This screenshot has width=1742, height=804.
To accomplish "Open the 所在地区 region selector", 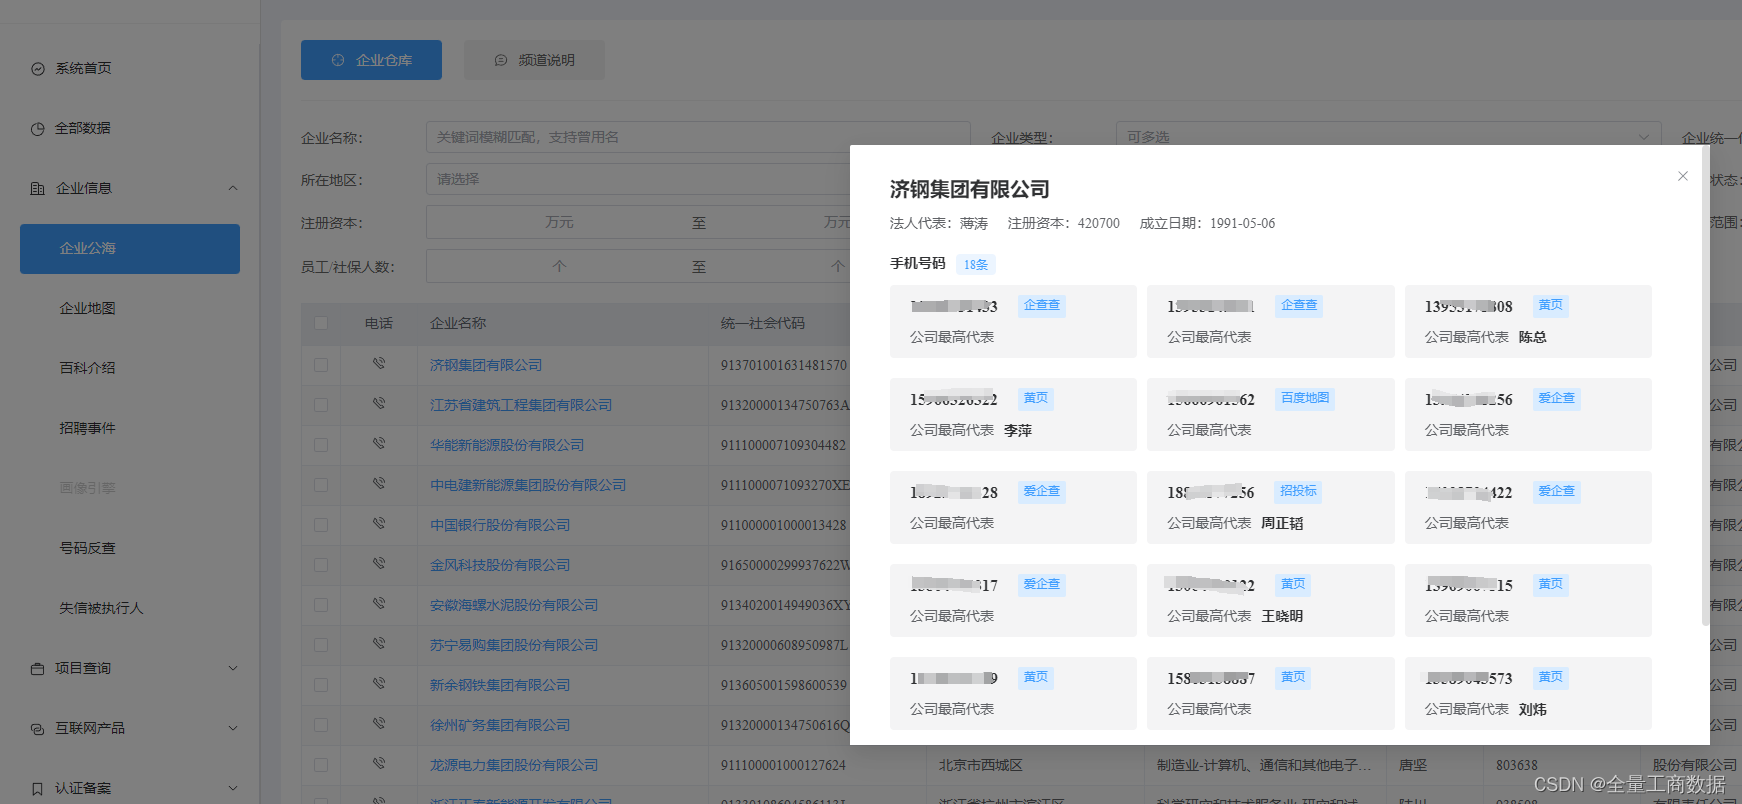I will 638,179.
